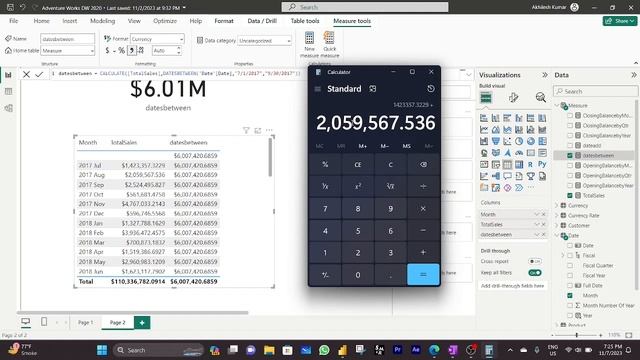
Task: Toggle the Keep all filters switch
Action: 535,273
